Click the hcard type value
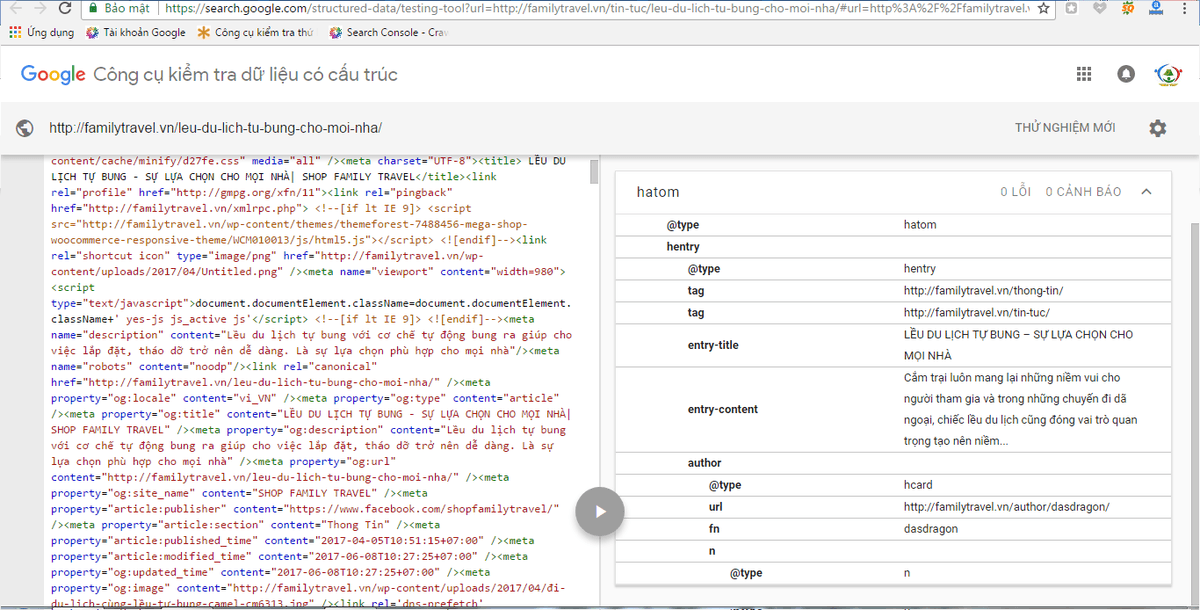1200x610 pixels. click(x=918, y=485)
